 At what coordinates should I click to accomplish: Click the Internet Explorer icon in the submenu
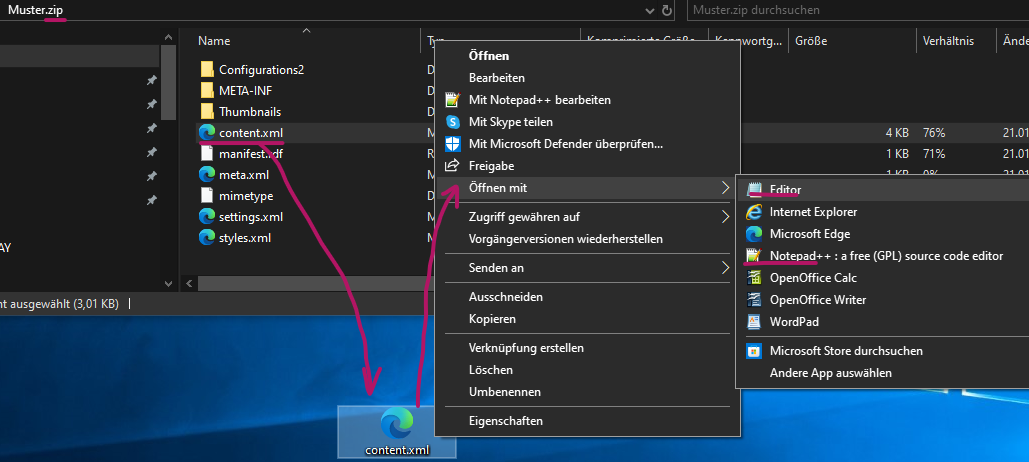click(754, 212)
